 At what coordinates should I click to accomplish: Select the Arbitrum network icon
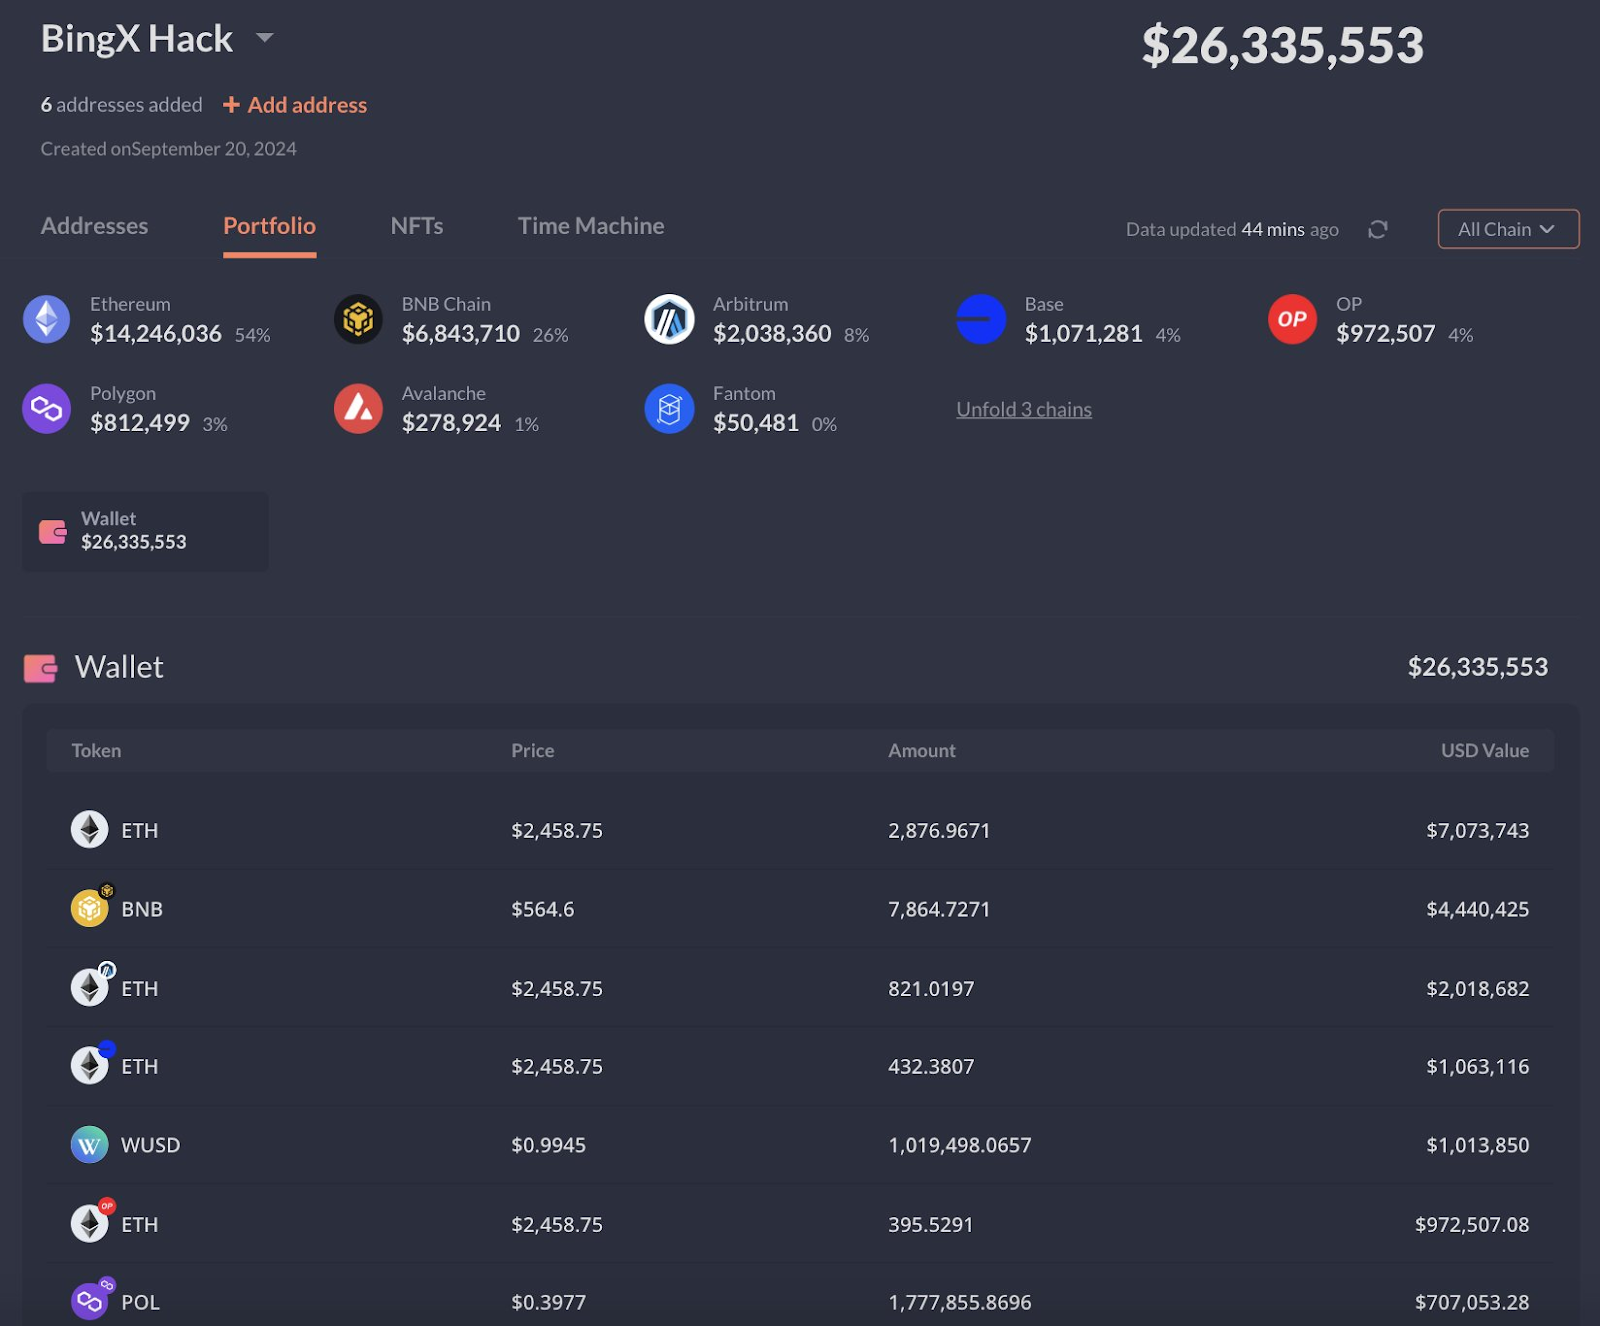coord(670,318)
